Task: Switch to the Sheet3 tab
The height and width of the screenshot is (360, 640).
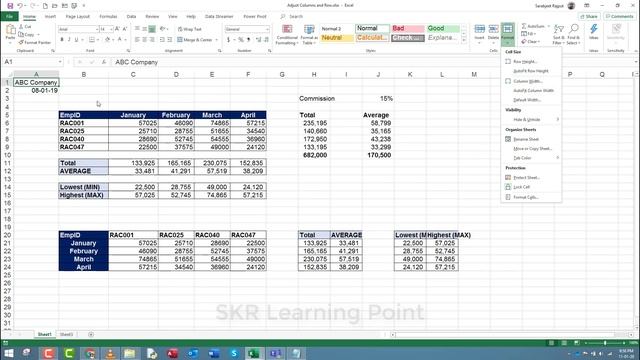Action: point(66,334)
